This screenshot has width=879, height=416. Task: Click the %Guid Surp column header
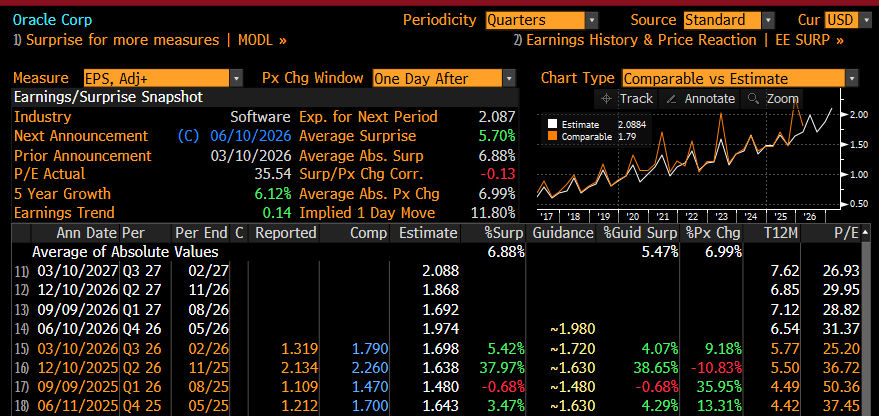tap(641, 233)
